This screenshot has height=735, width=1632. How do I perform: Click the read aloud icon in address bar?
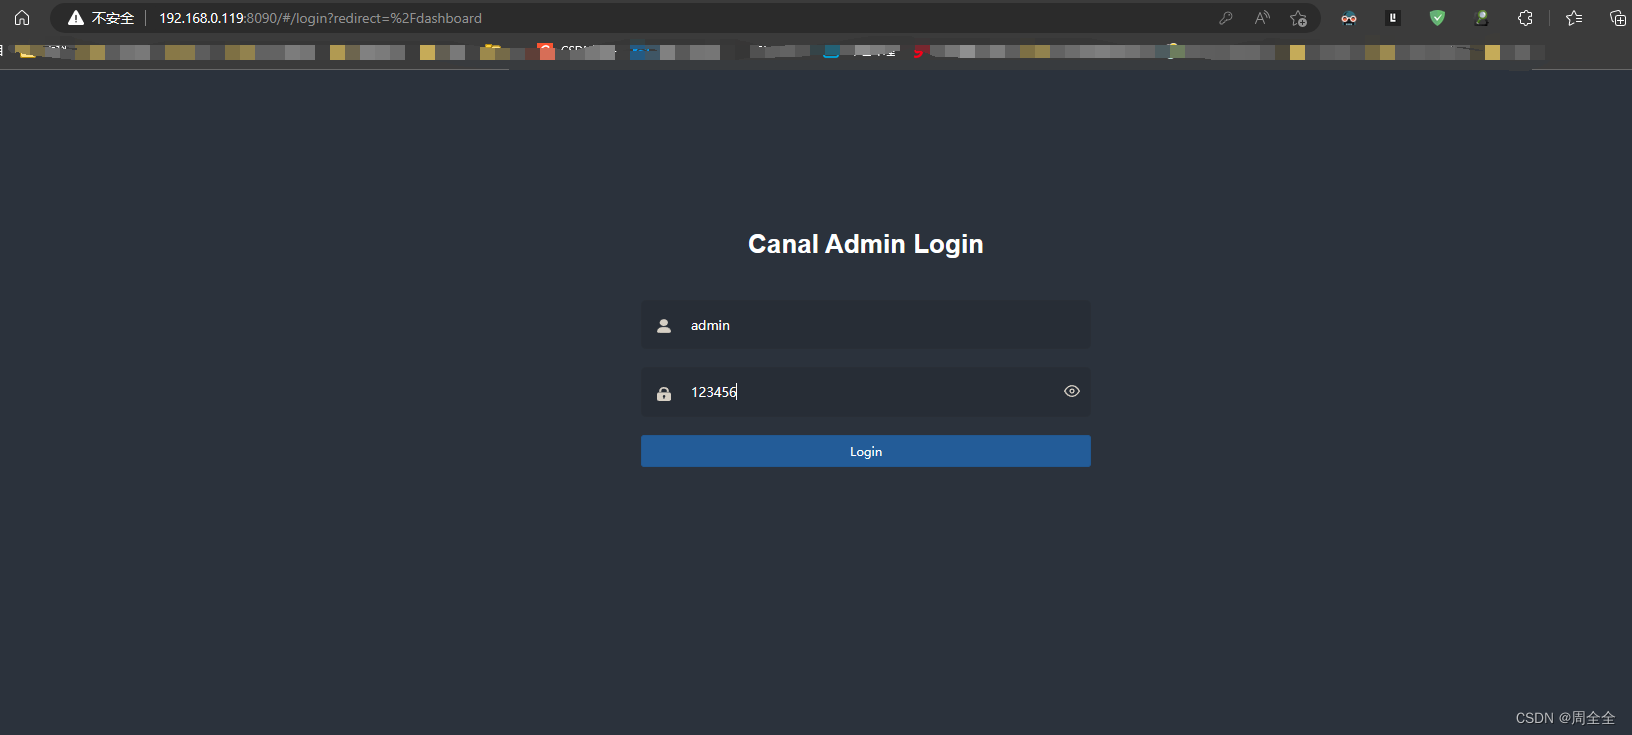[x=1262, y=18]
